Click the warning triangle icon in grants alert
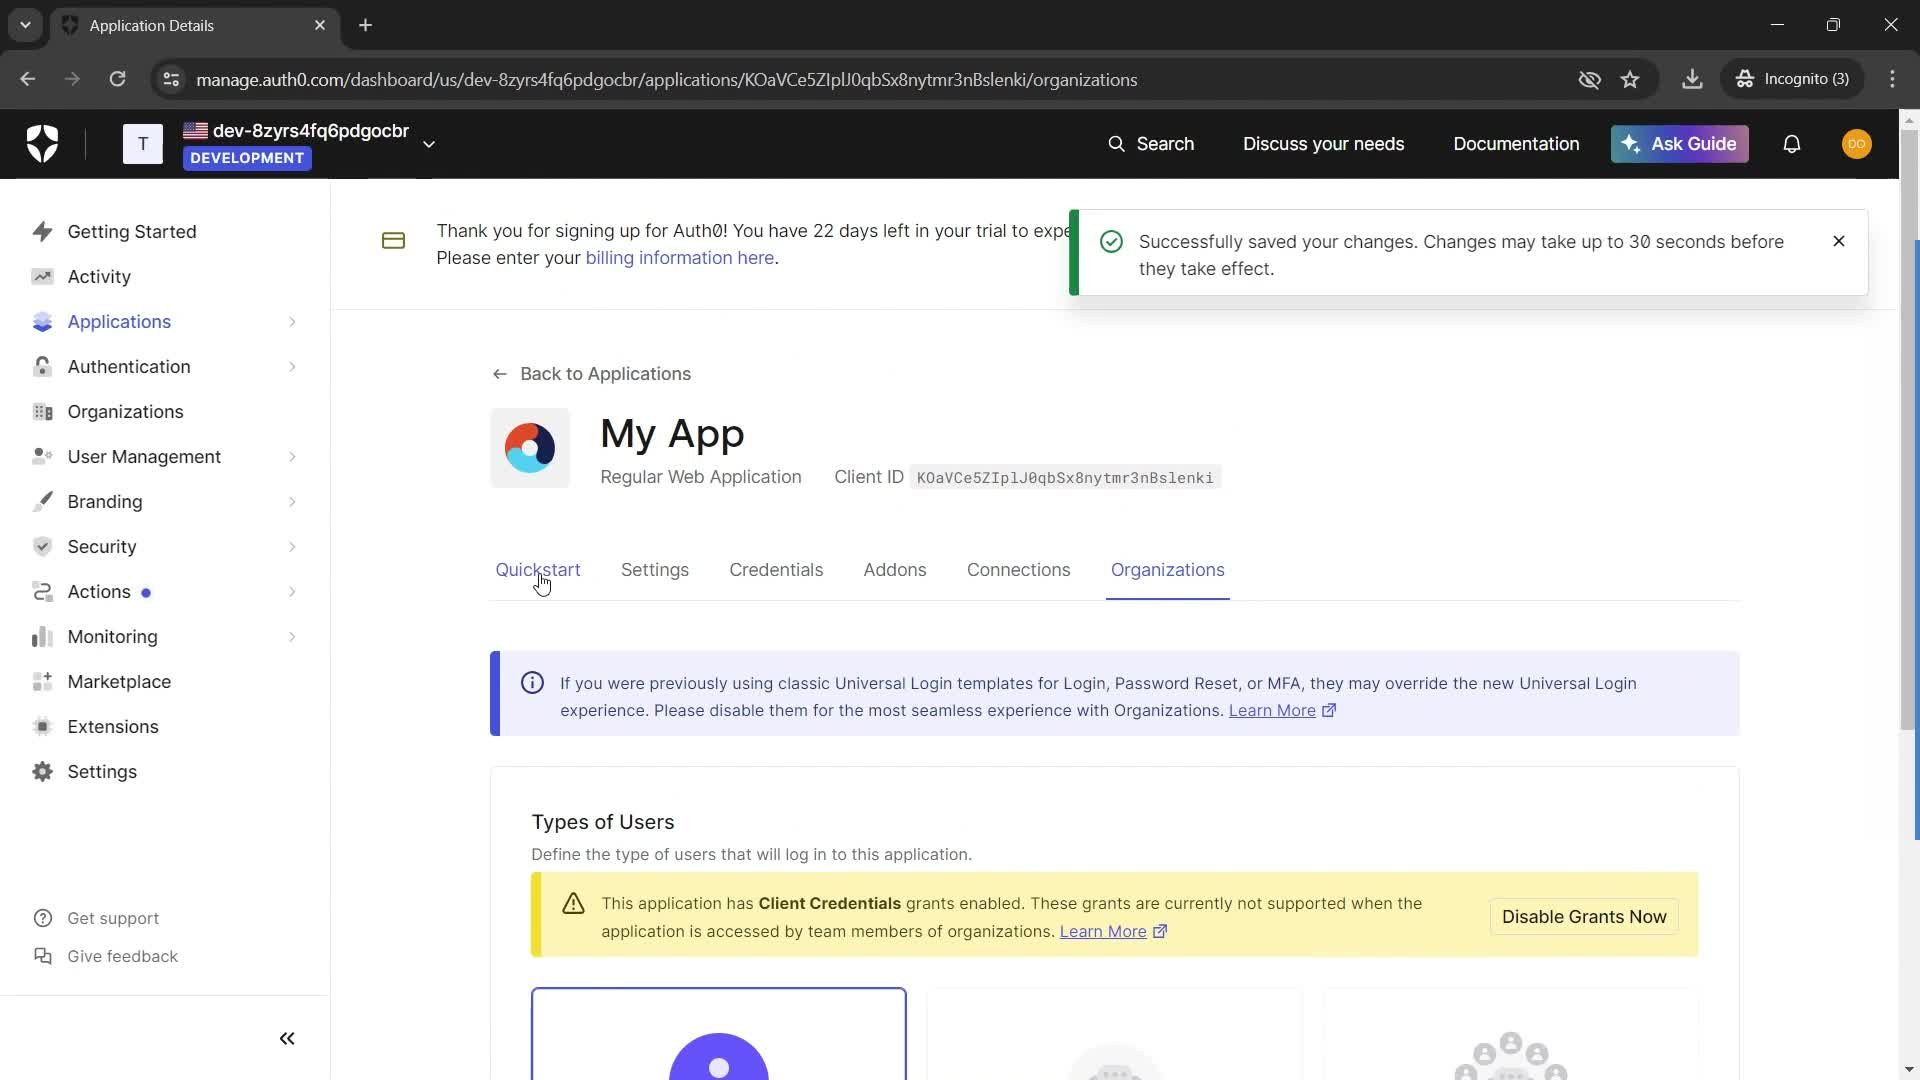This screenshot has width=1920, height=1080. [573, 904]
